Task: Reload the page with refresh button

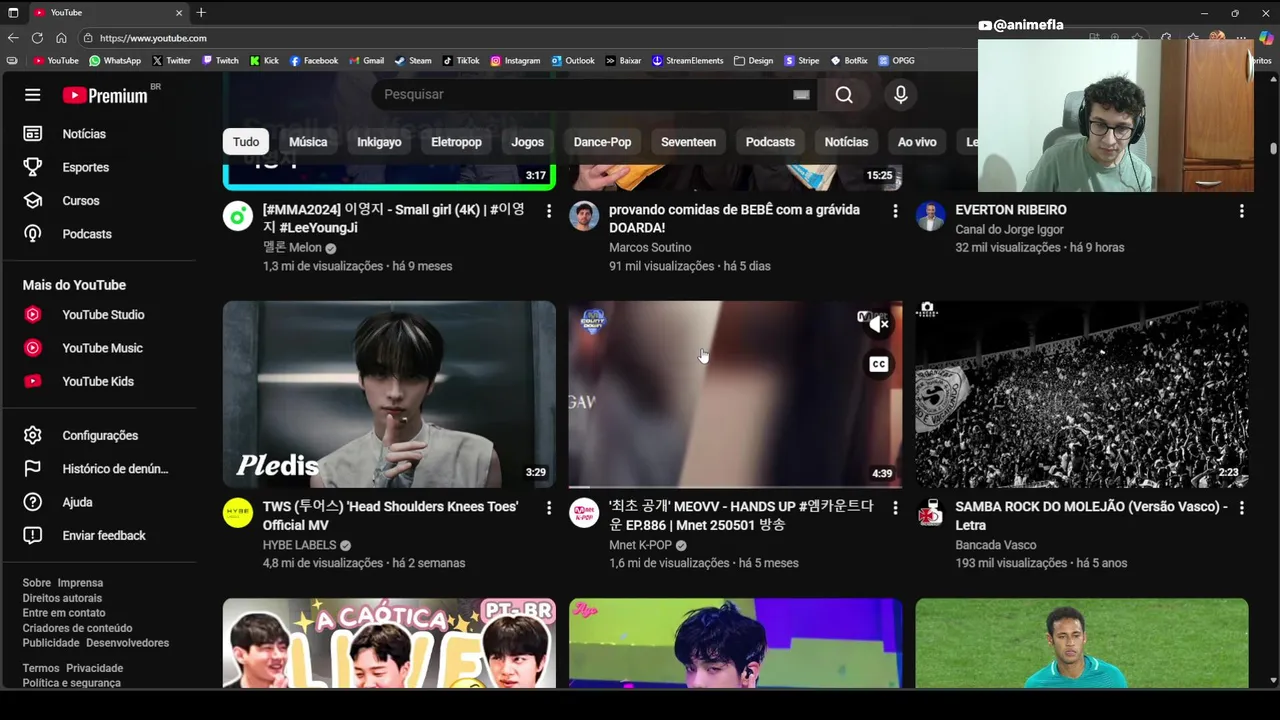Action: pyautogui.click(x=37, y=38)
